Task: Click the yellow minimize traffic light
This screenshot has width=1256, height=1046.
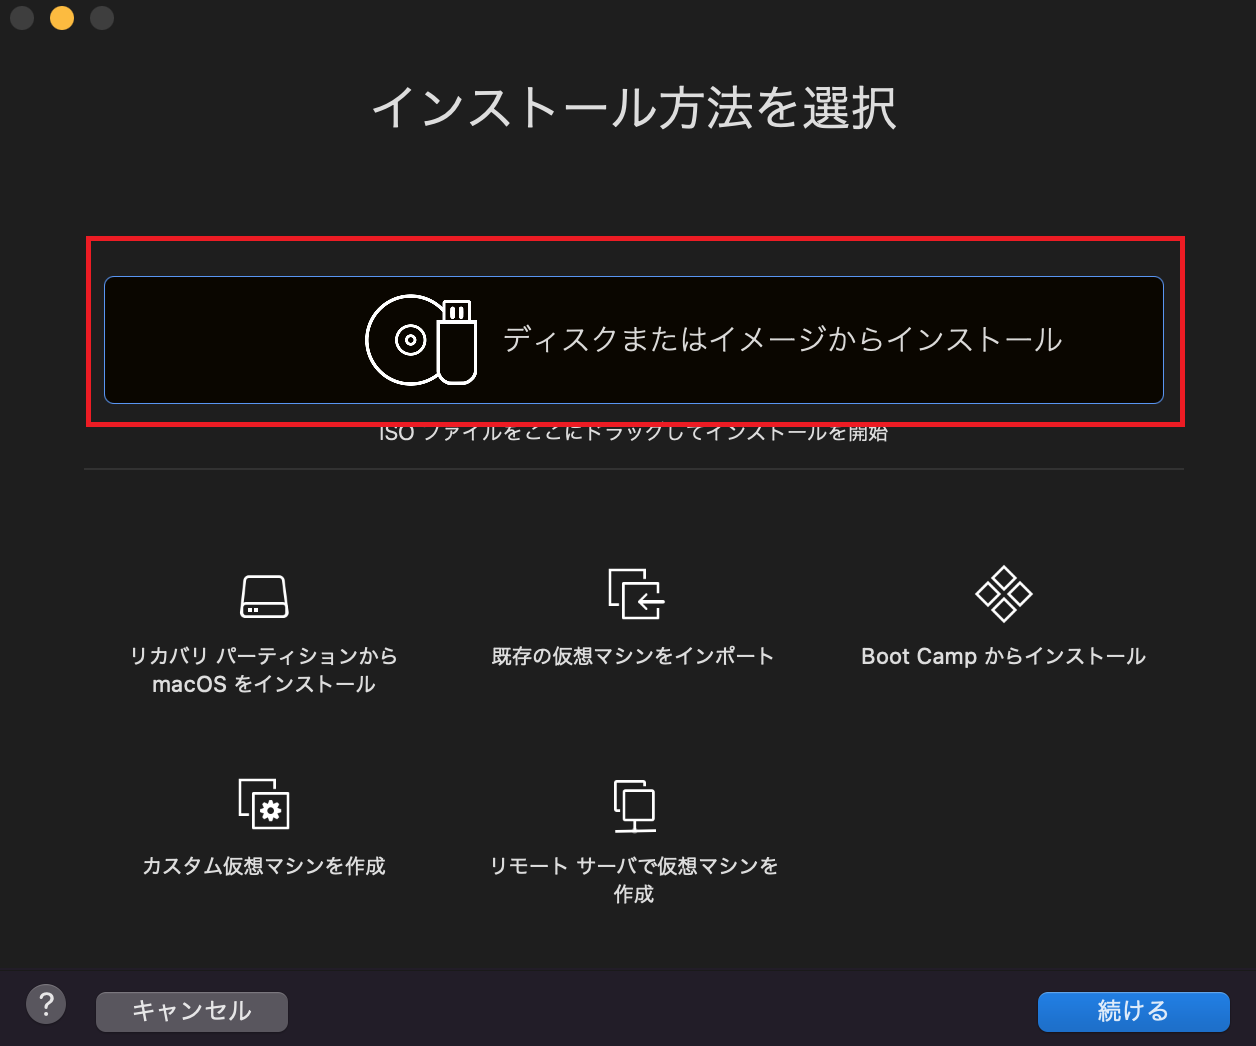Action: (61, 17)
